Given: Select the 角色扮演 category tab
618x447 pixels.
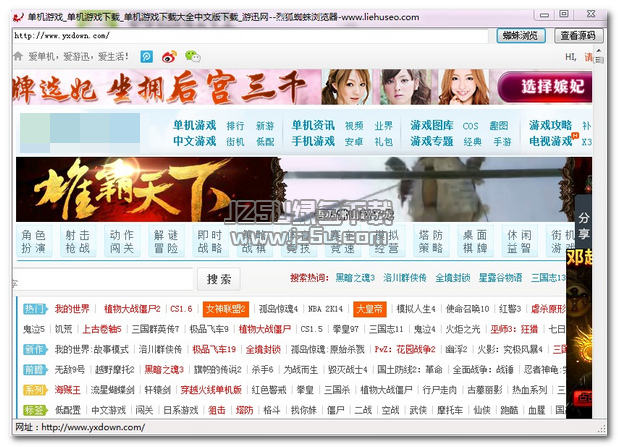Looking at the screenshot, I should 34,241.
